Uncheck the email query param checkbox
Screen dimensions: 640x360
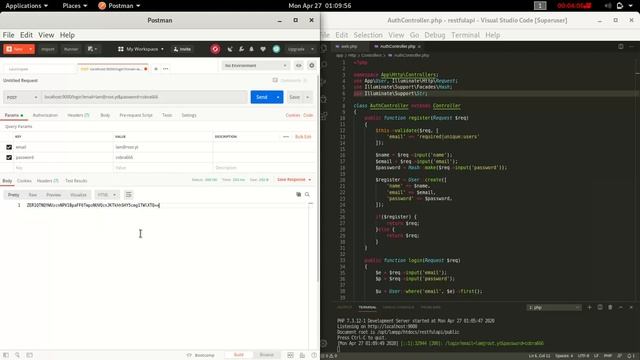click(9, 147)
